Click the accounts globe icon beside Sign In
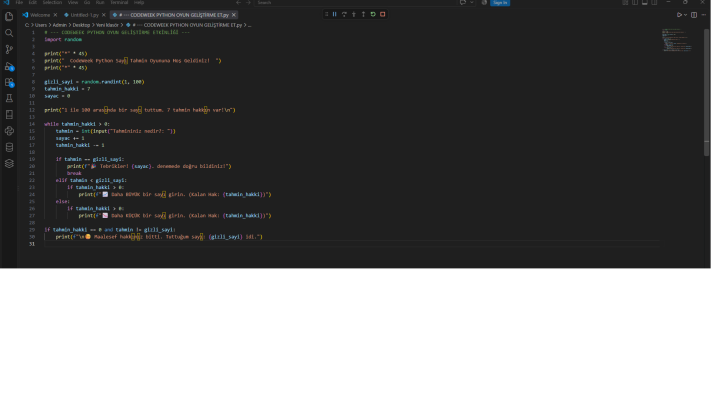 coord(484,3)
